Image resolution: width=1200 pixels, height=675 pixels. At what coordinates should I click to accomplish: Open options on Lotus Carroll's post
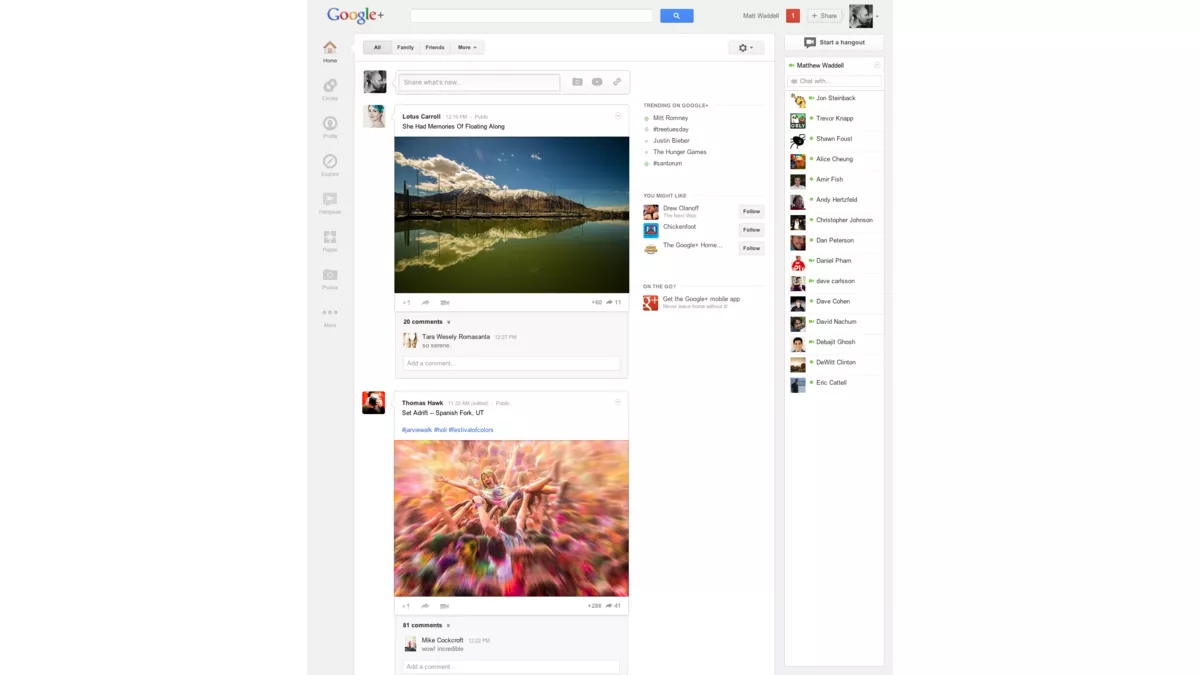618,117
